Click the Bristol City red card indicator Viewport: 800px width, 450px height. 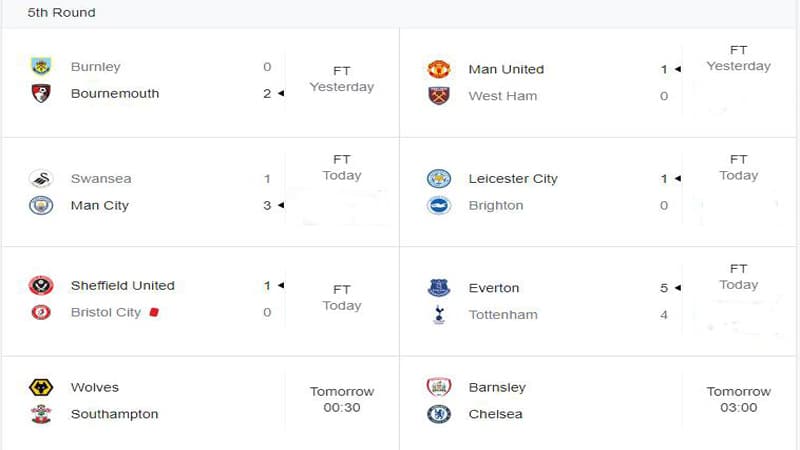(x=154, y=312)
